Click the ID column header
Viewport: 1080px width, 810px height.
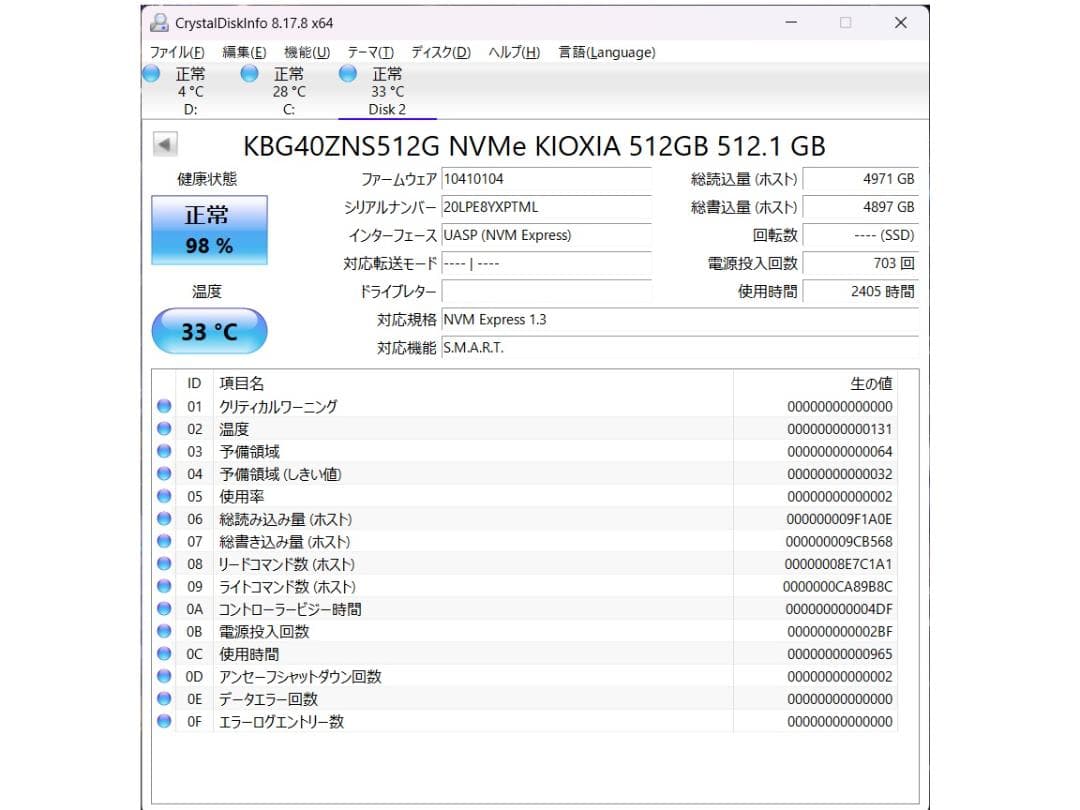pos(194,383)
